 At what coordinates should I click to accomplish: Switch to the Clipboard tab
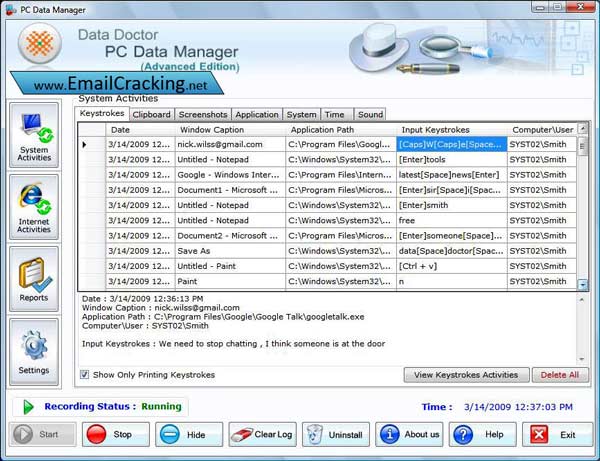tap(152, 114)
